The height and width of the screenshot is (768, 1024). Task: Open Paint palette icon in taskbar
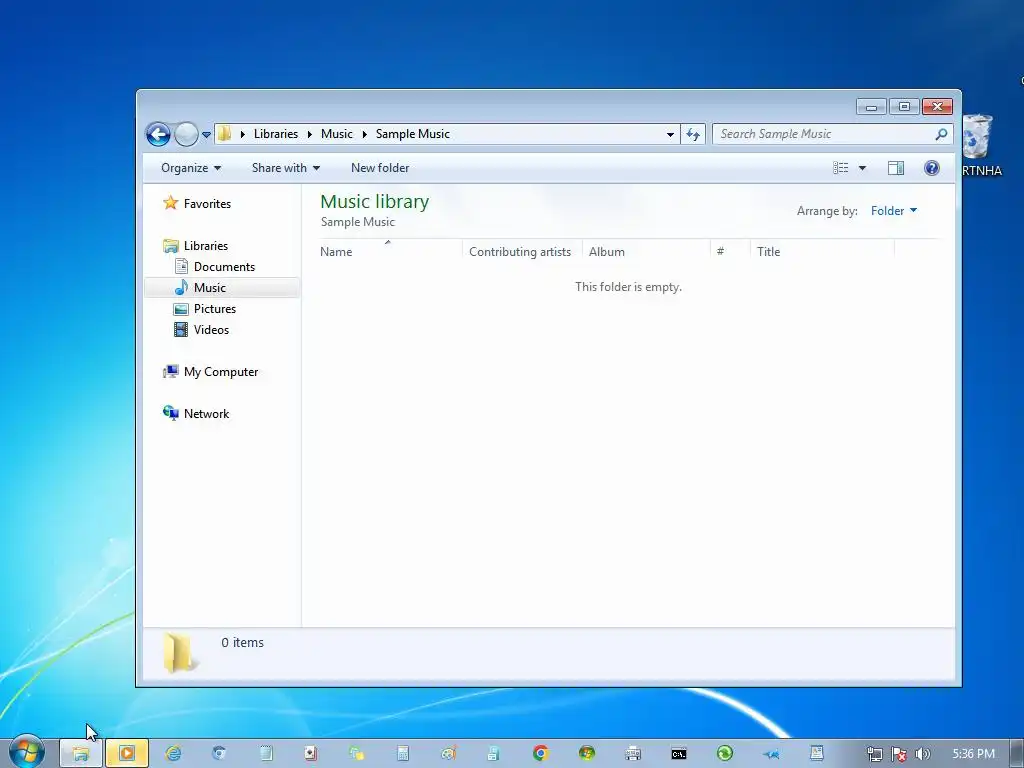pos(449,754)
